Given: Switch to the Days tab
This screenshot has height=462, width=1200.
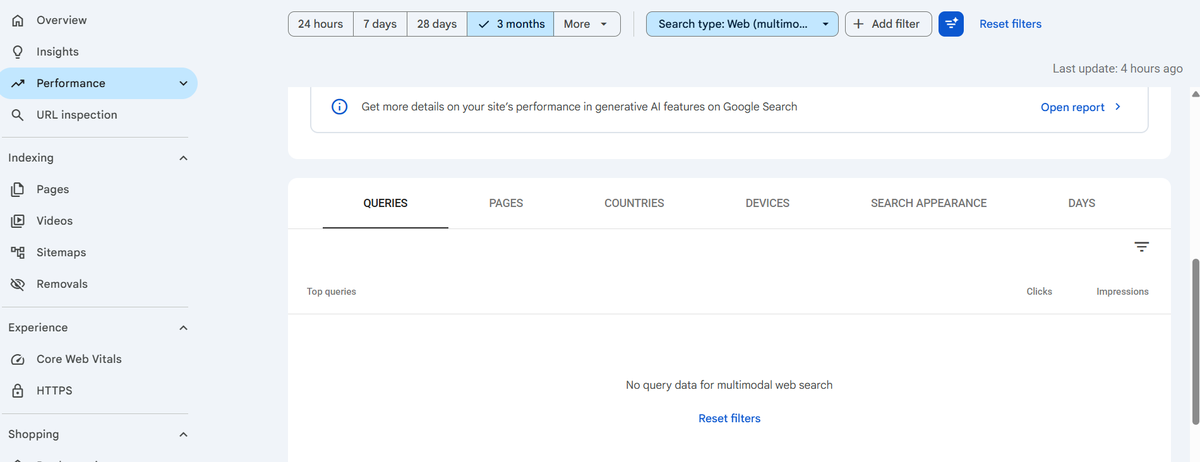Looking at the screenshot, I should [1082, 203].
